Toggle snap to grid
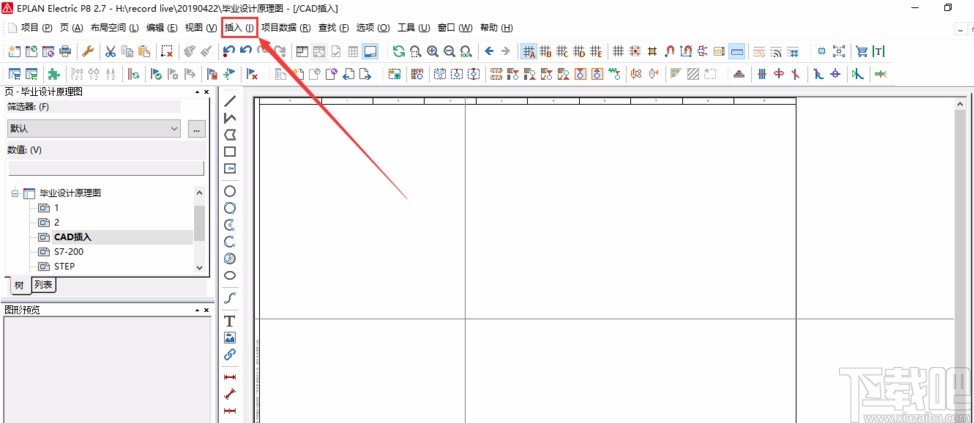Viewport: 974px width, 423px height. click(x=635, y=52)
